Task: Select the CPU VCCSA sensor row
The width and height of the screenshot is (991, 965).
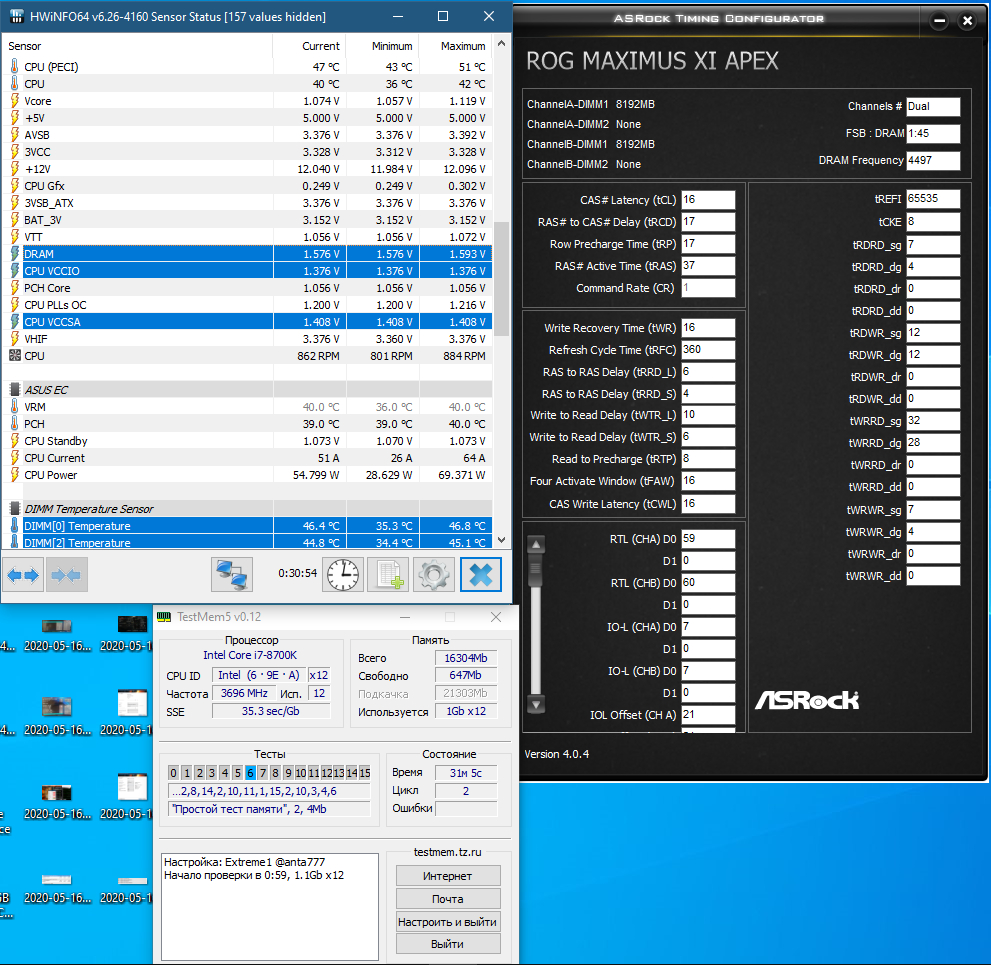Action: (247, 322)
